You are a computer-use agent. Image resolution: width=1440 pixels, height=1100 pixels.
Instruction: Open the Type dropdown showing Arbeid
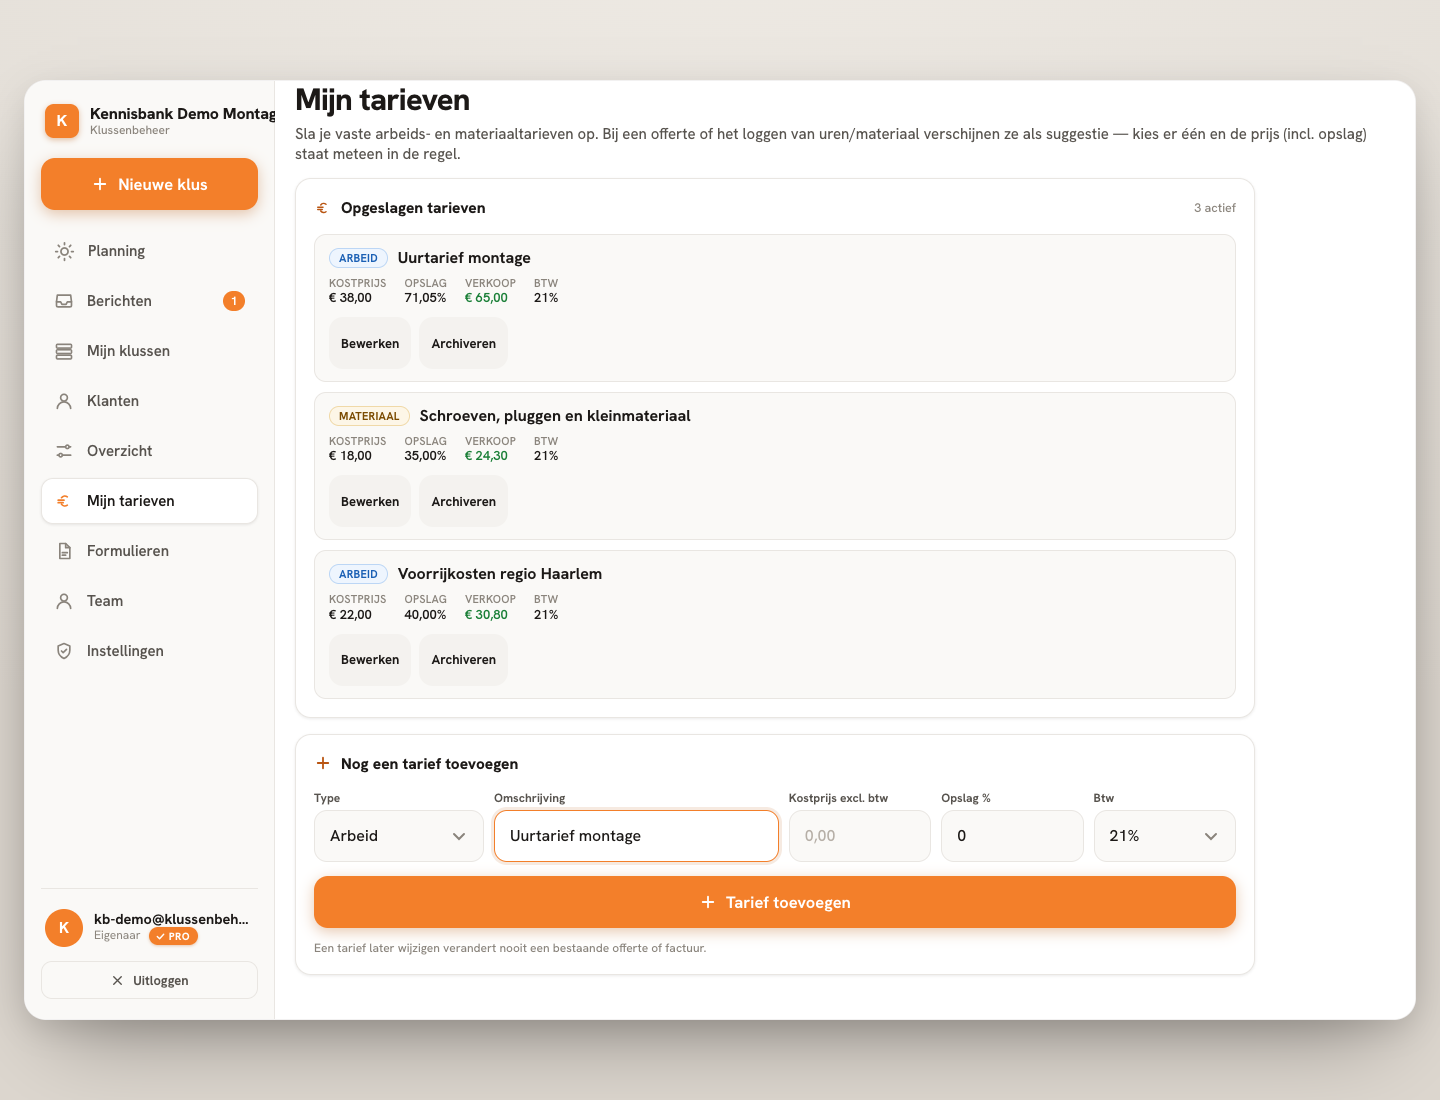click(399, 836)
